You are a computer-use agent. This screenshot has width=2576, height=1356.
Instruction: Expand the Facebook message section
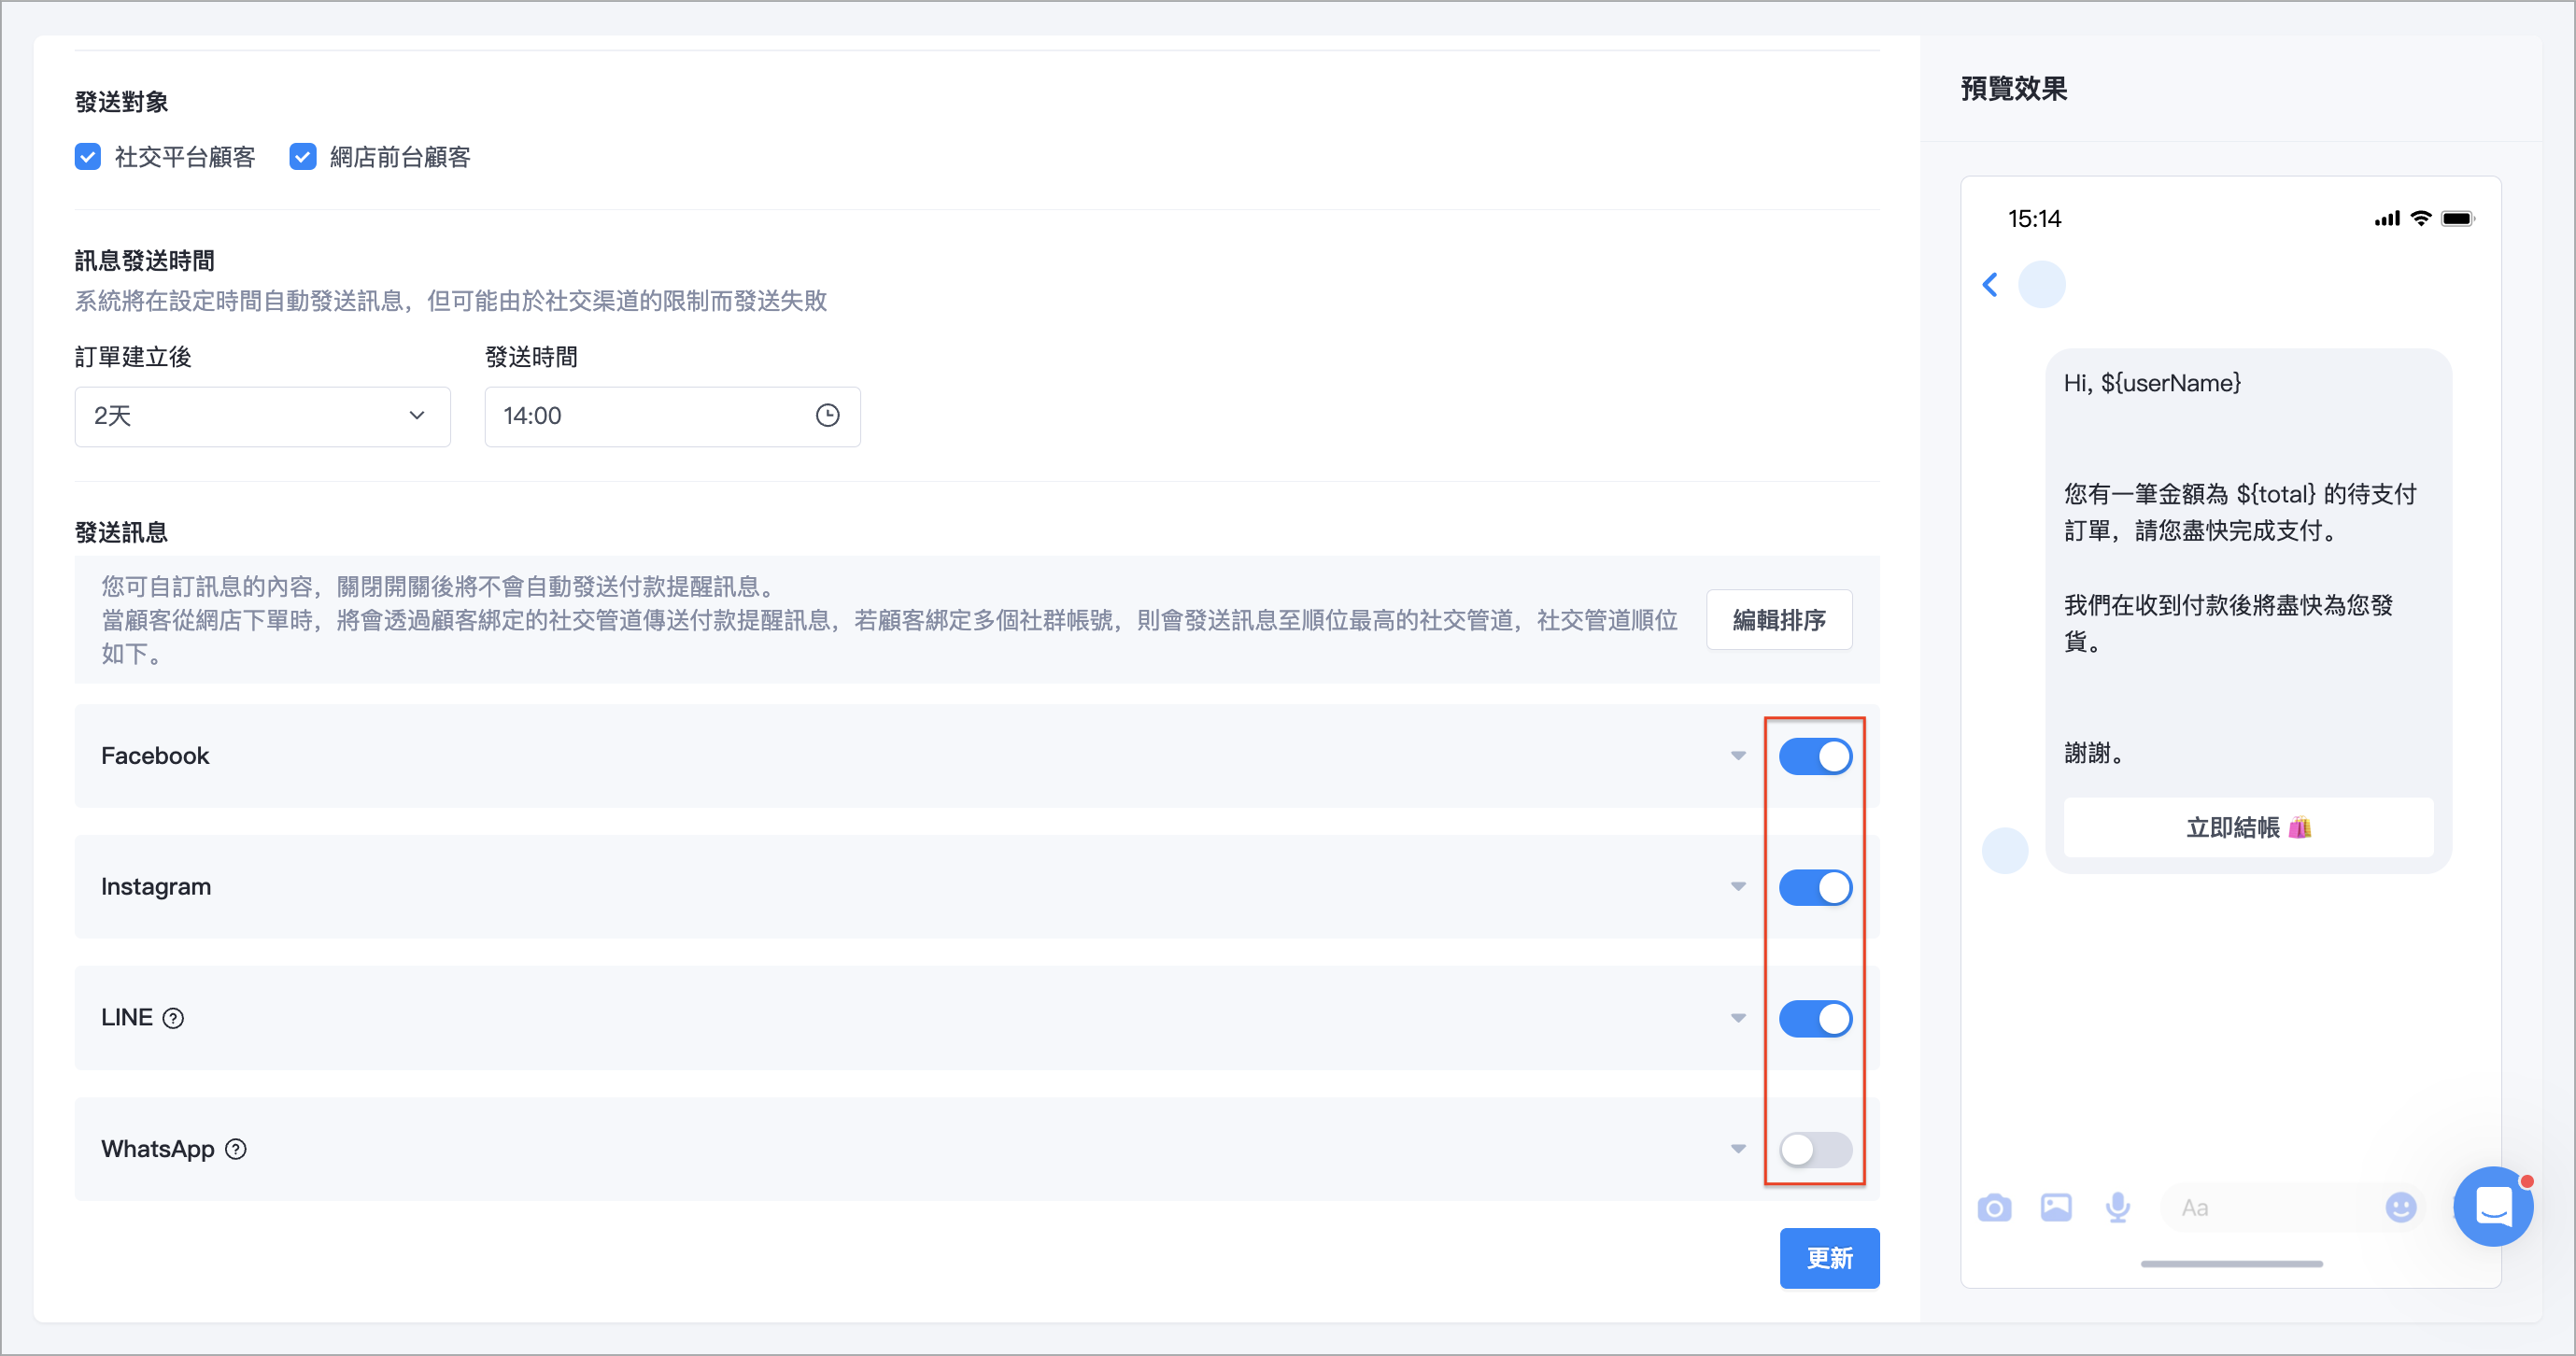point(1738,756)
